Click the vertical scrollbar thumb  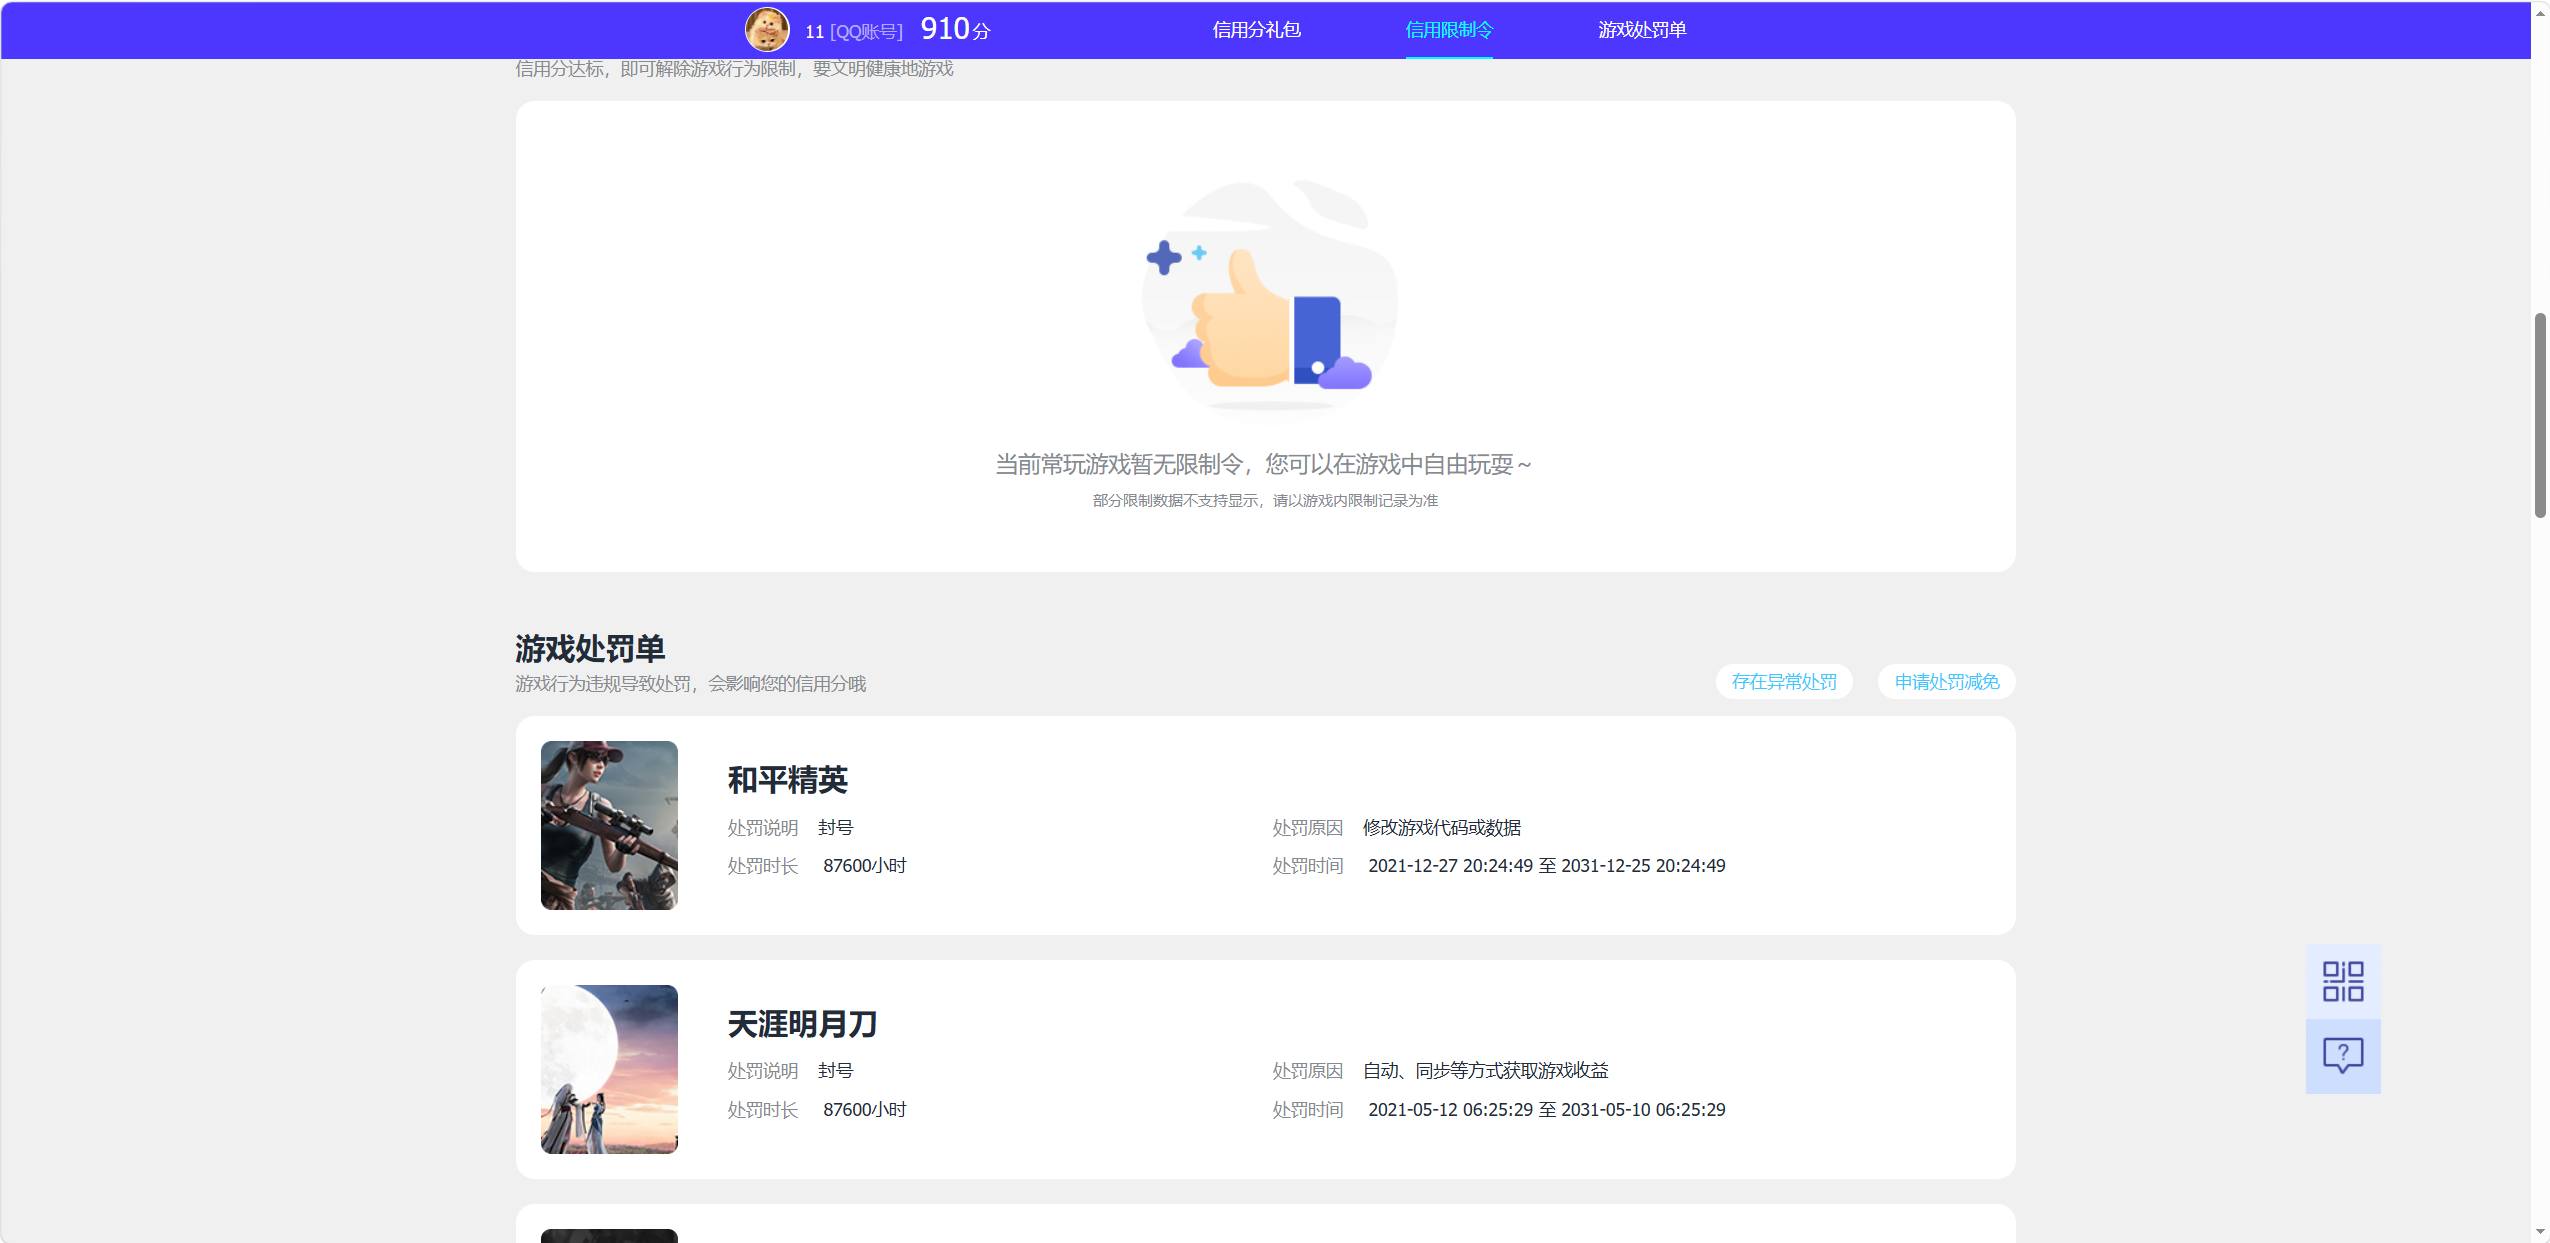pos(2540,415)
